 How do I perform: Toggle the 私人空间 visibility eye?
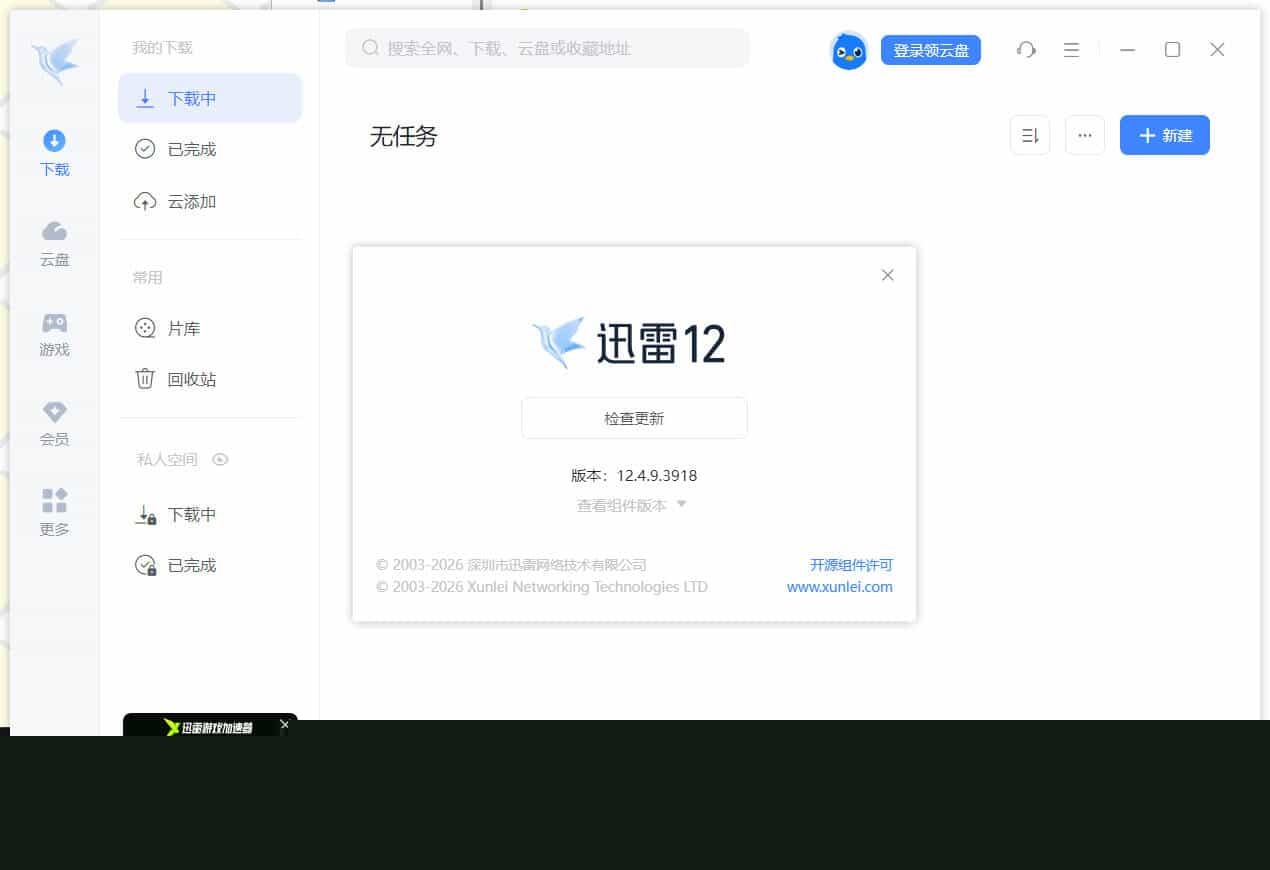[x=220, y=459]
